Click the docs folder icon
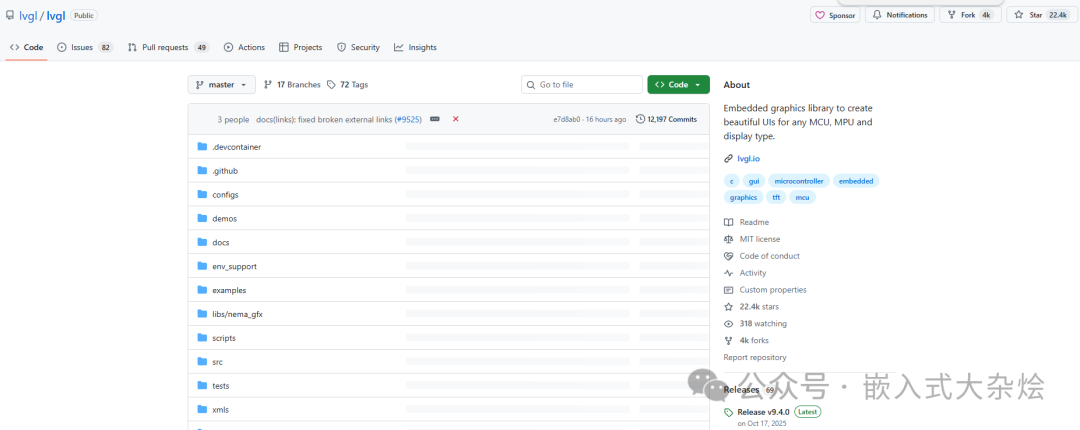Screen dimensions: 1080x430 (202, 242)
